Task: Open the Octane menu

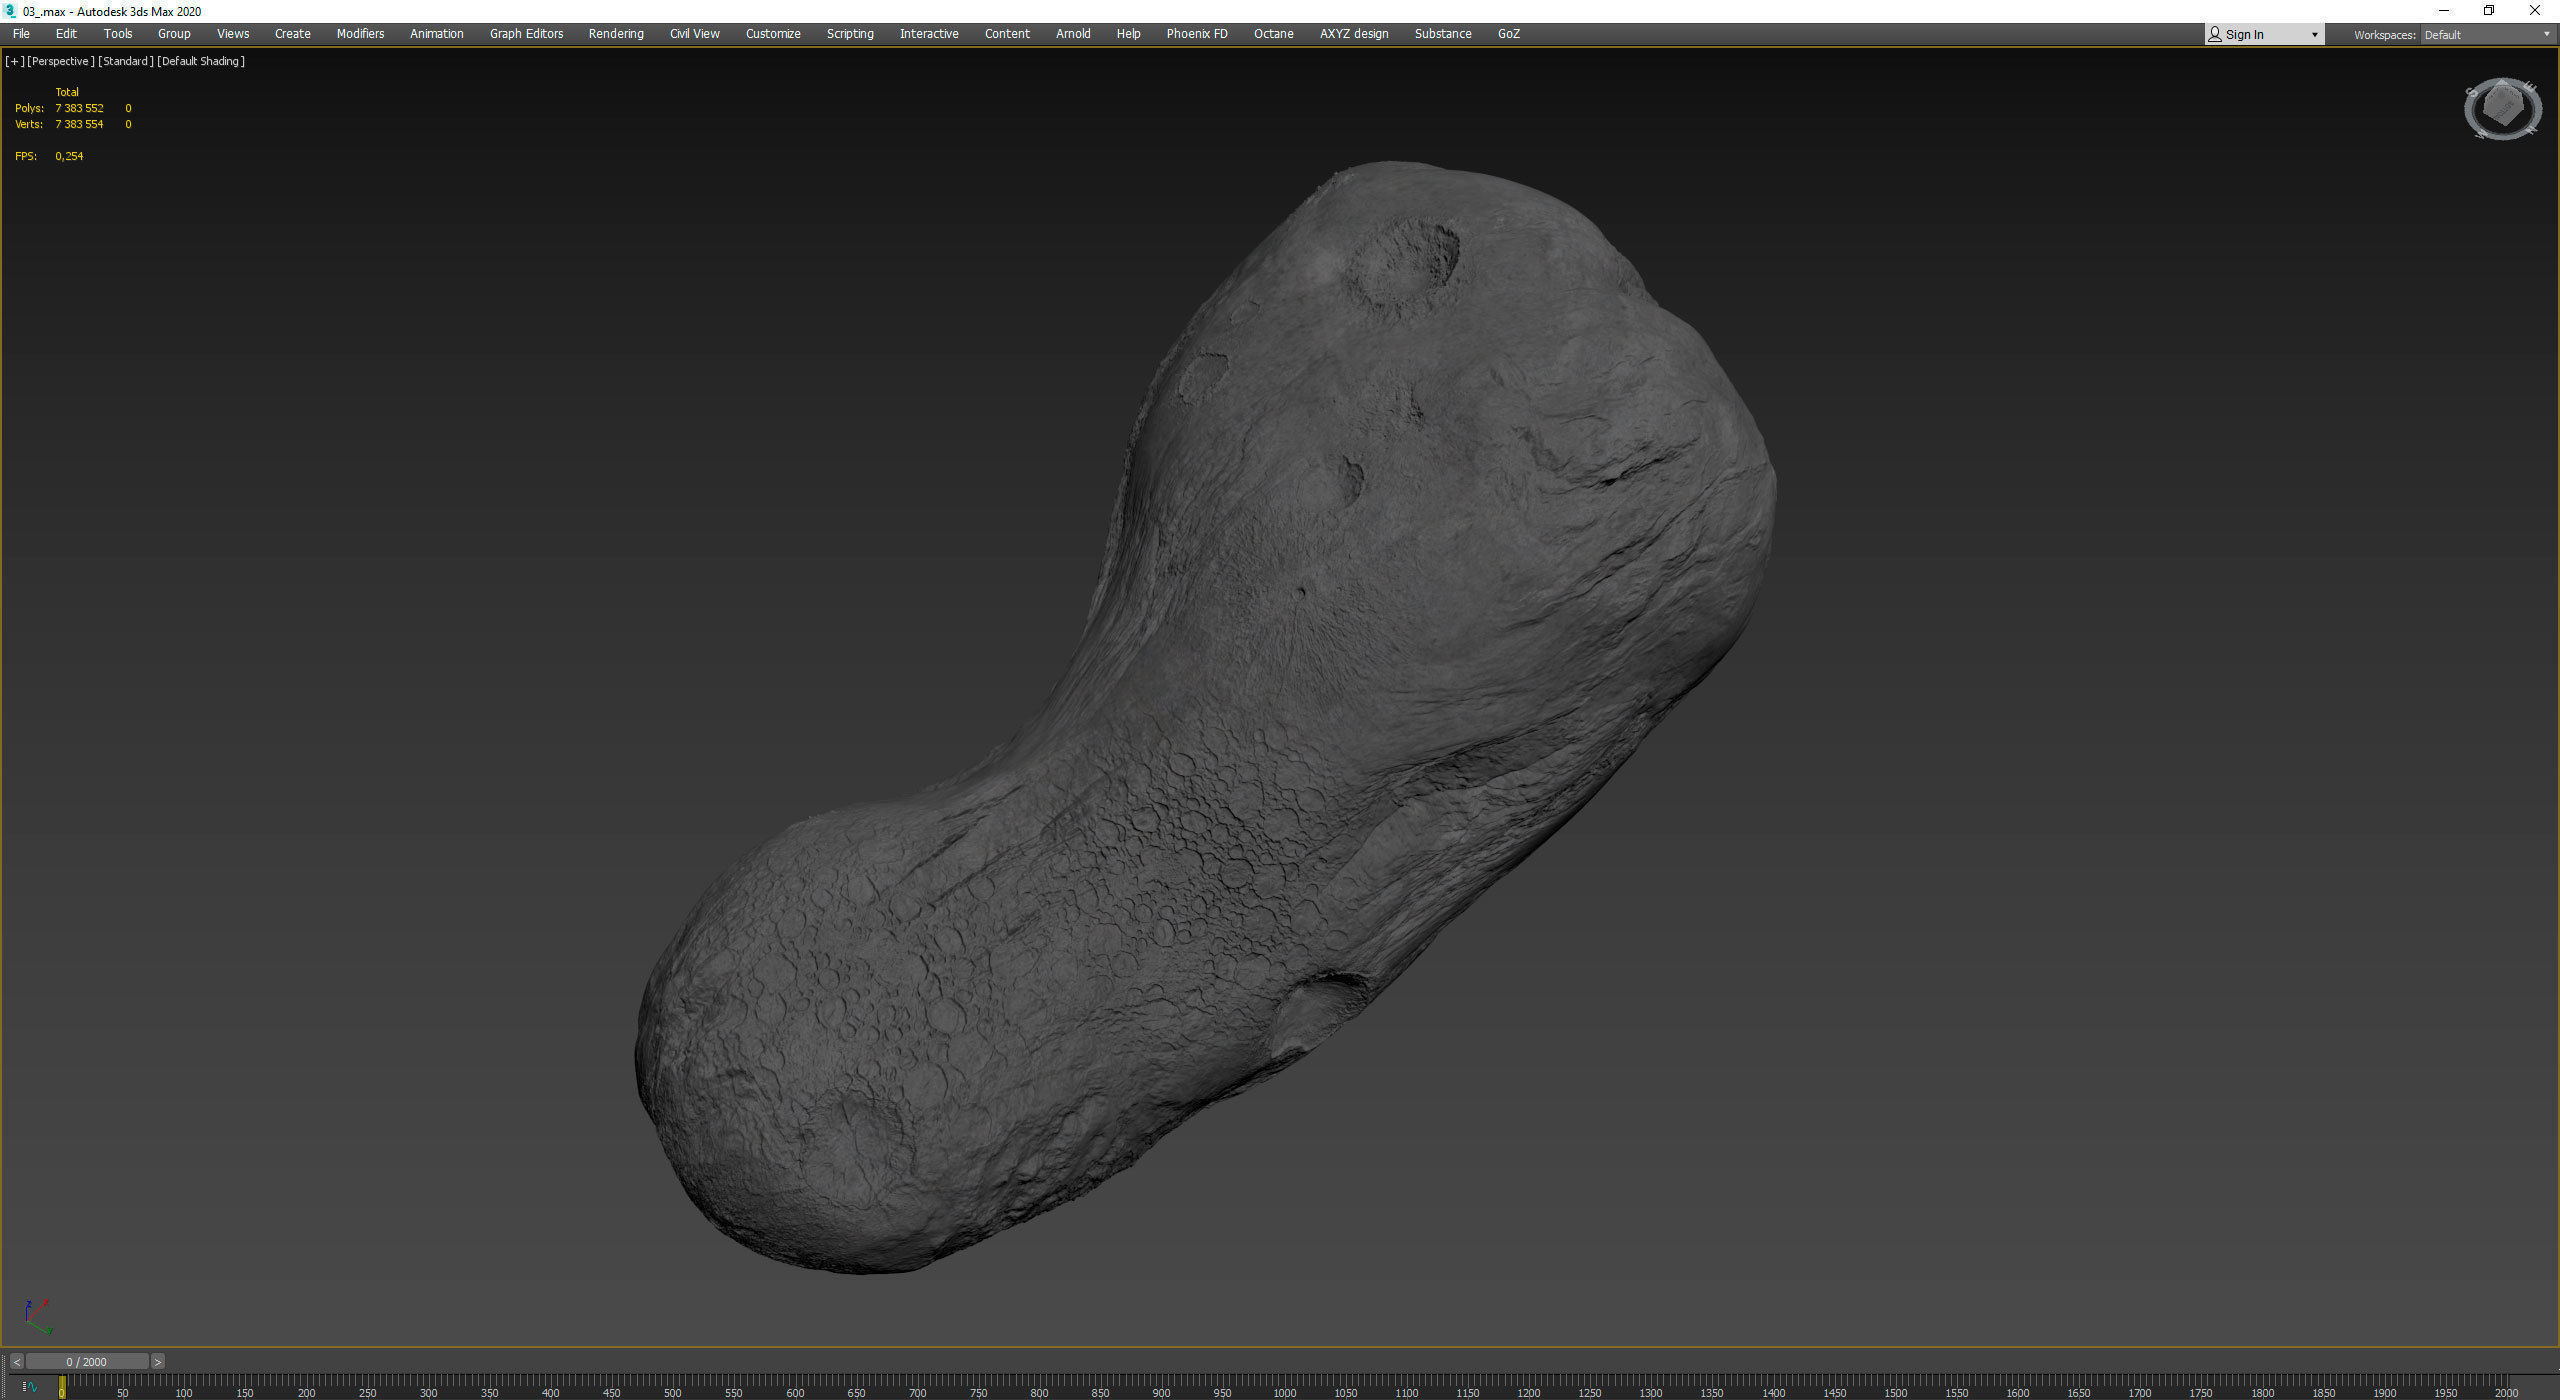Action: (x=1274, y=34)
